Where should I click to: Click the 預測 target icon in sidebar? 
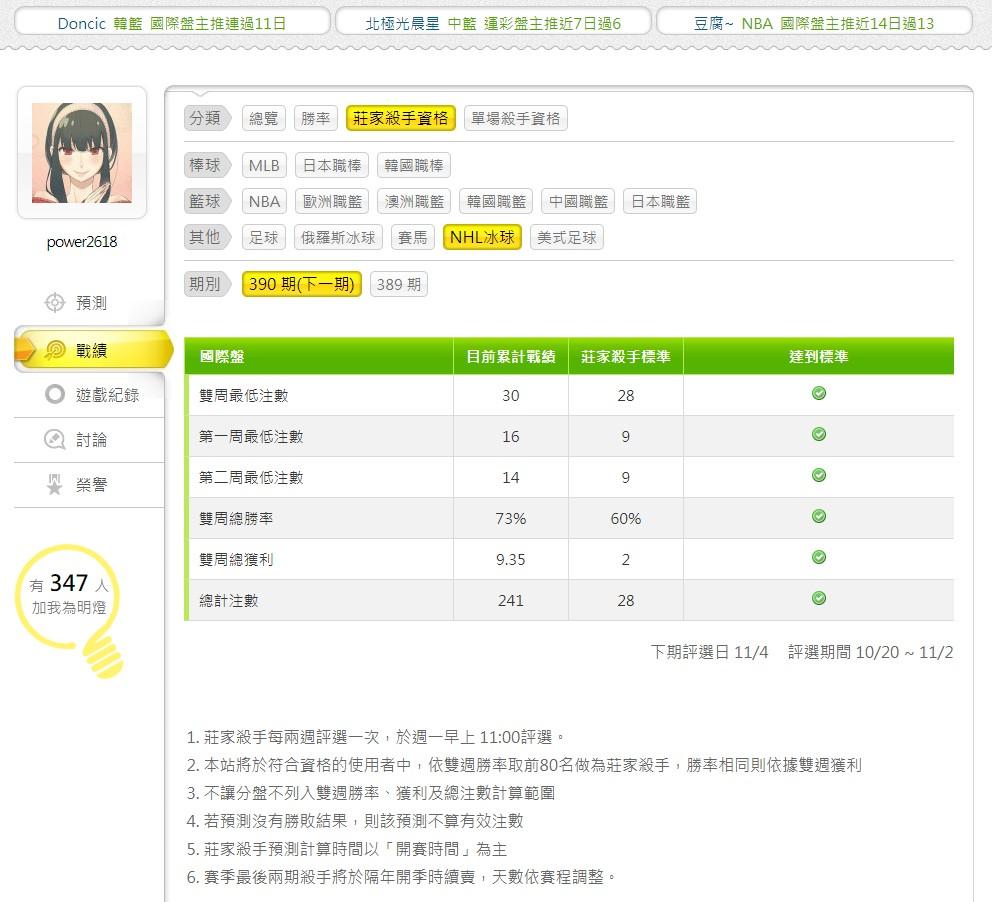click(x=55, y=302)
